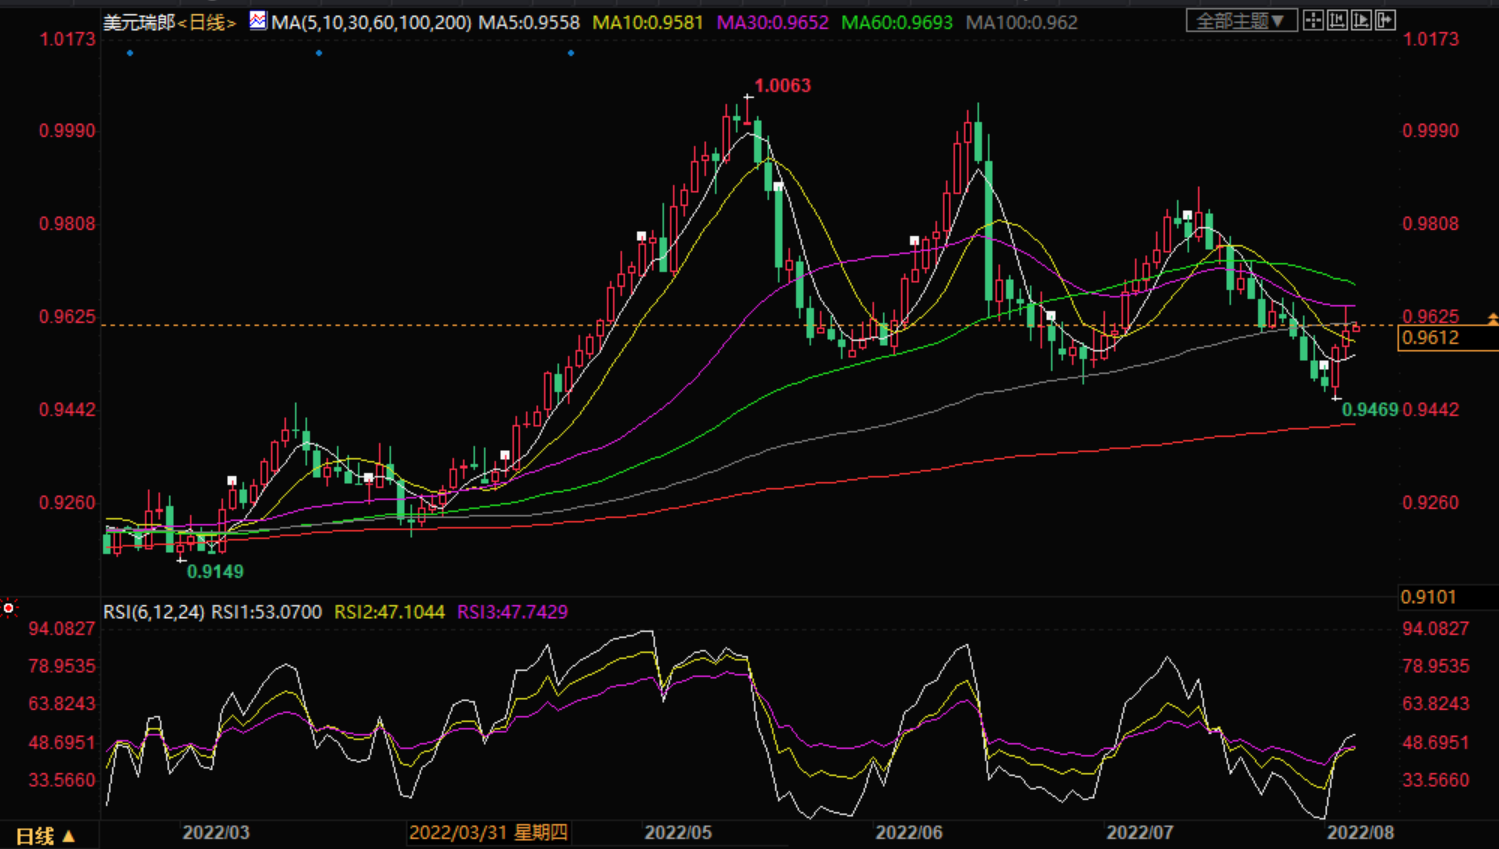Open the <日线> period label next to 美元瑞郎
1499x849 pixels.
207,22
